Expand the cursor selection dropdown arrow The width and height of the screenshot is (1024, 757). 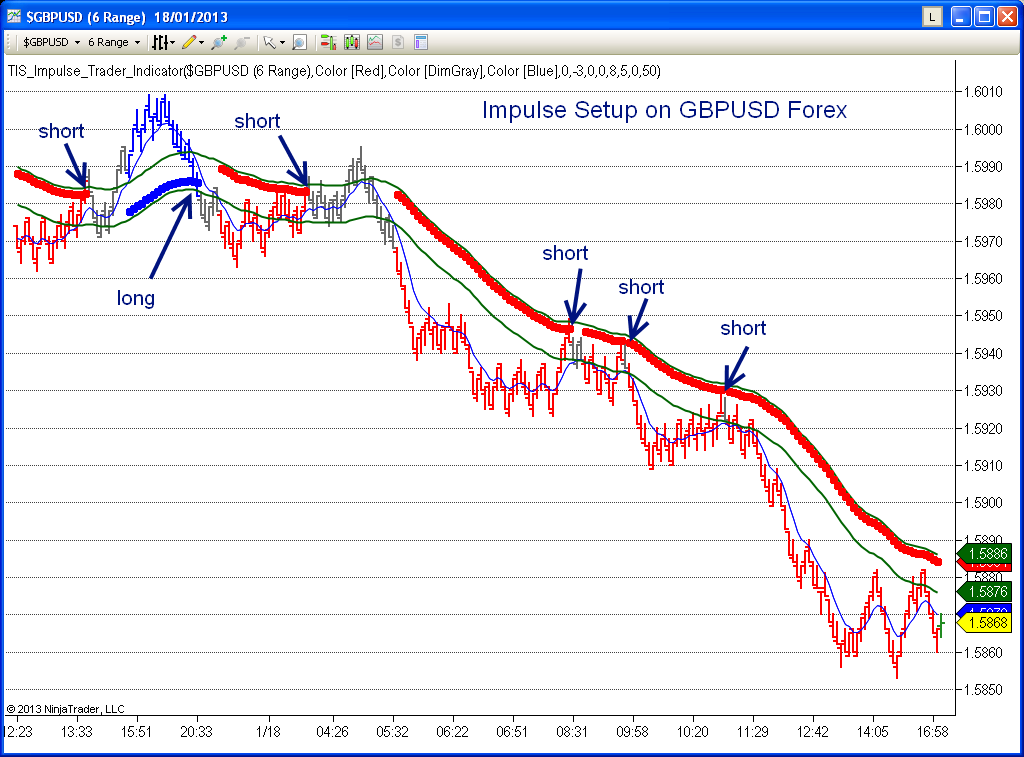(x=281, y=42)
